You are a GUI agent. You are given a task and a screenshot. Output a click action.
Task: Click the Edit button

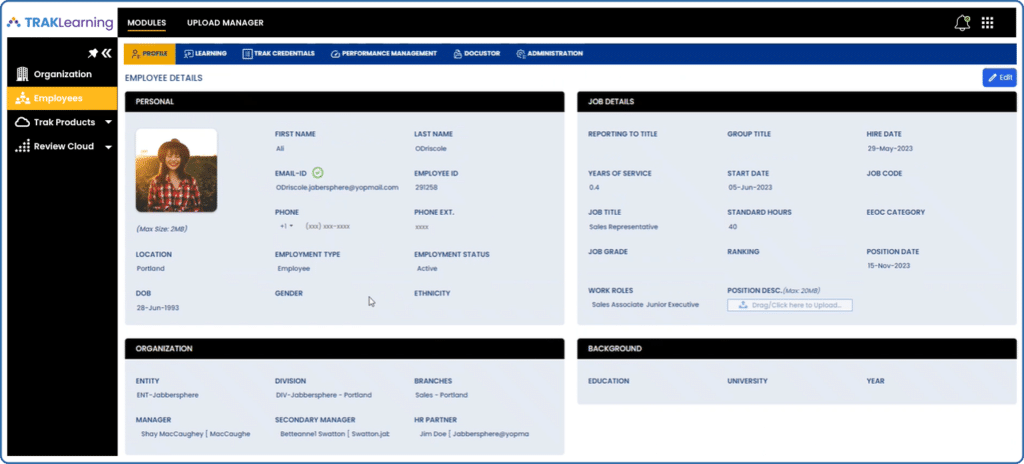coord(999,77)
